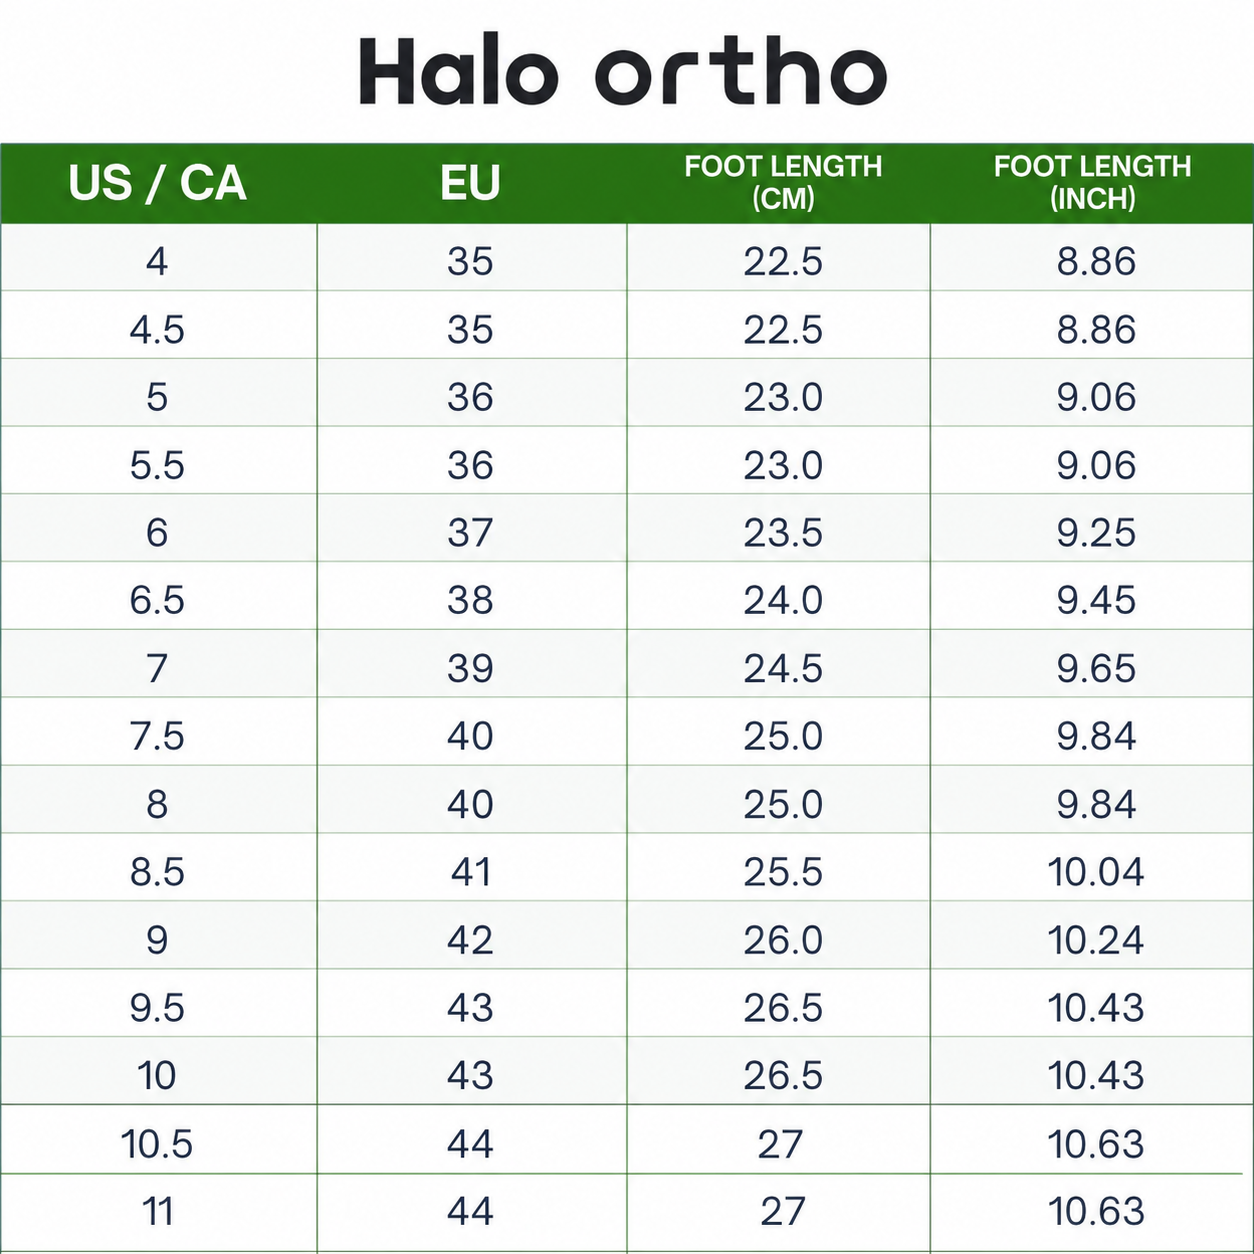Select the 9.25 inch cell
1254x1254 pixels.
click(1092, 530)
